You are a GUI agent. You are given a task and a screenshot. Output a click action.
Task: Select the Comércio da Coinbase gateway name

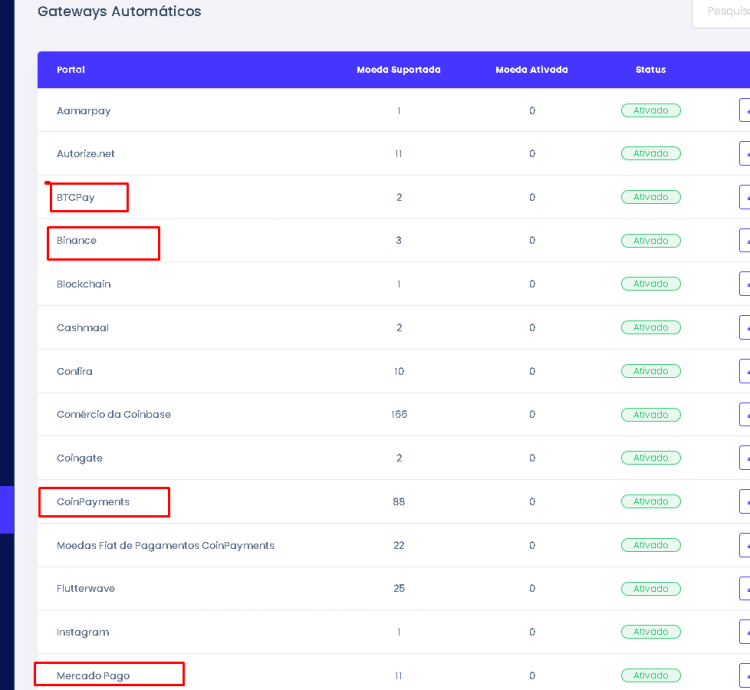(x=113, y=415)
